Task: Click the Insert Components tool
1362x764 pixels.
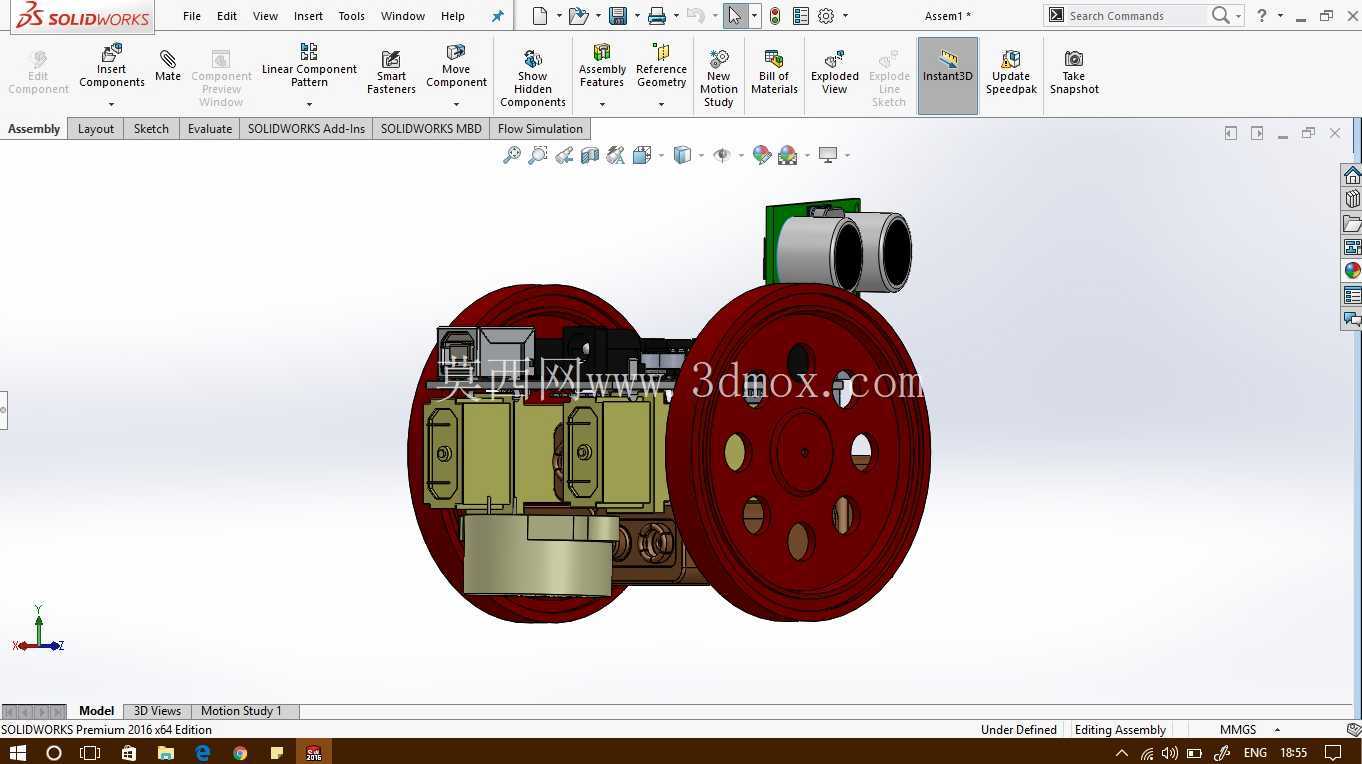Action: tap(112, 68)
